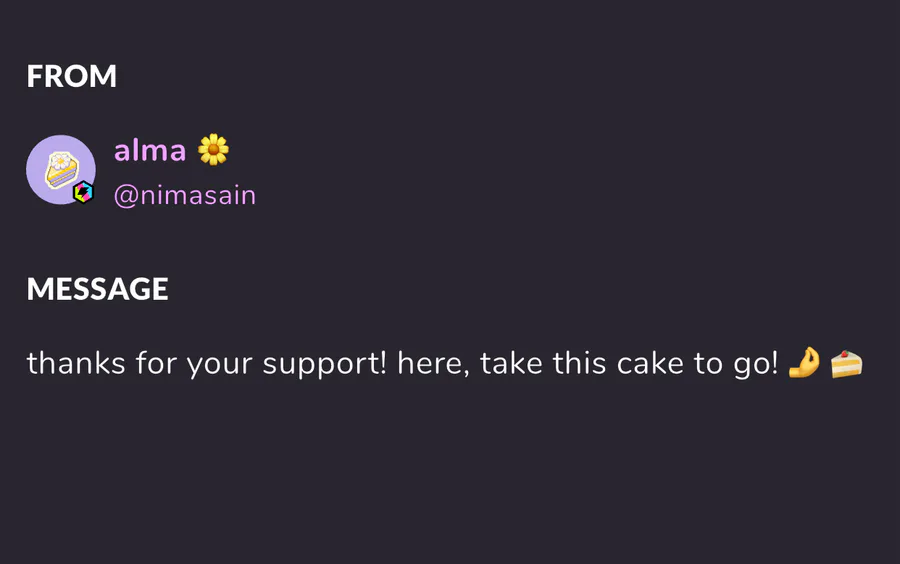Click the FROM heading

click(72, 76)
